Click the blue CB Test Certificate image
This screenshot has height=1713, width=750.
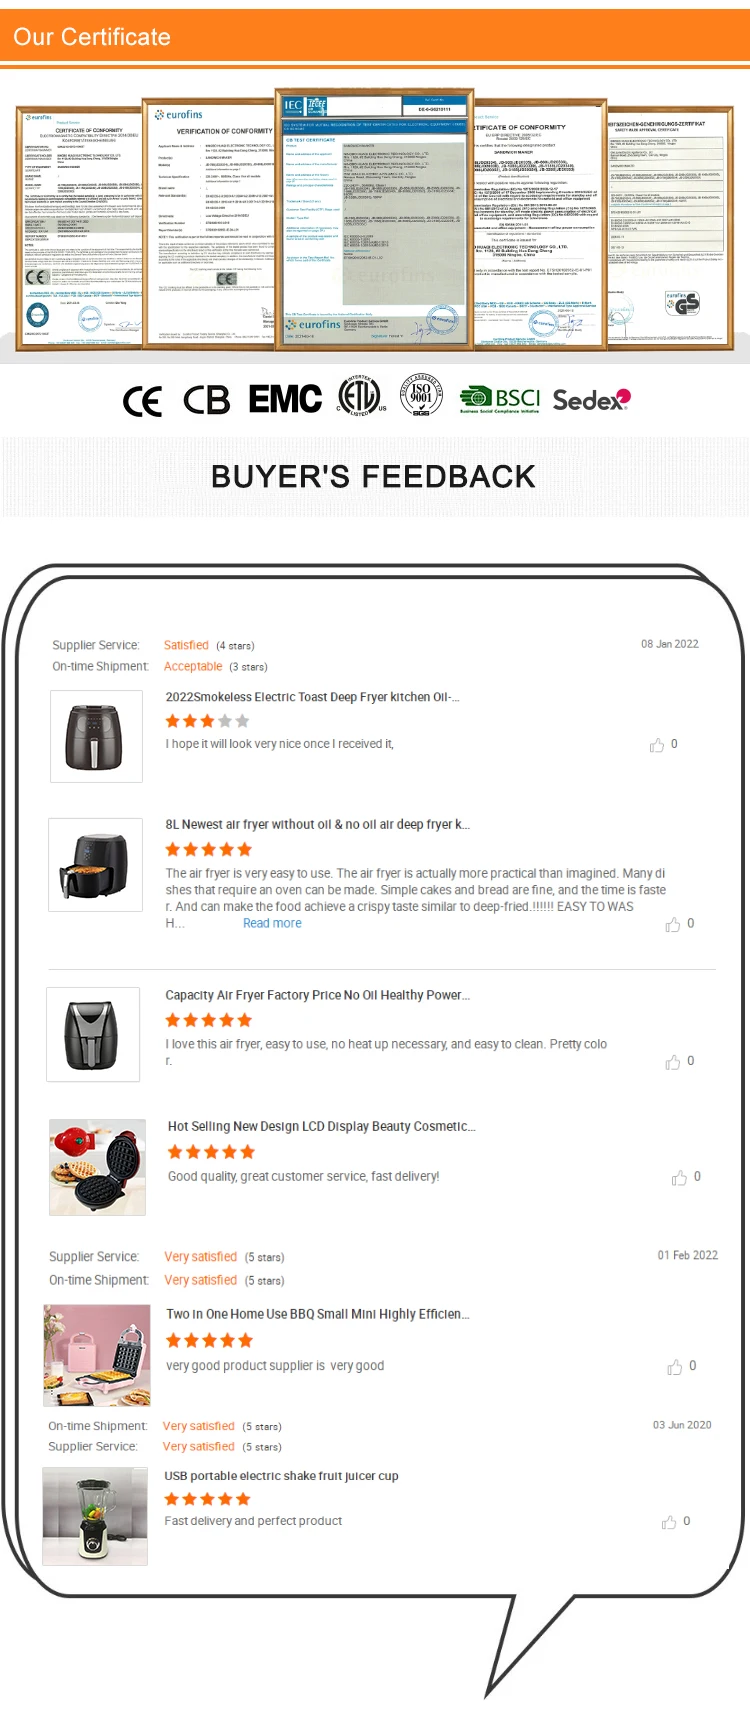[x=374, y=219]
